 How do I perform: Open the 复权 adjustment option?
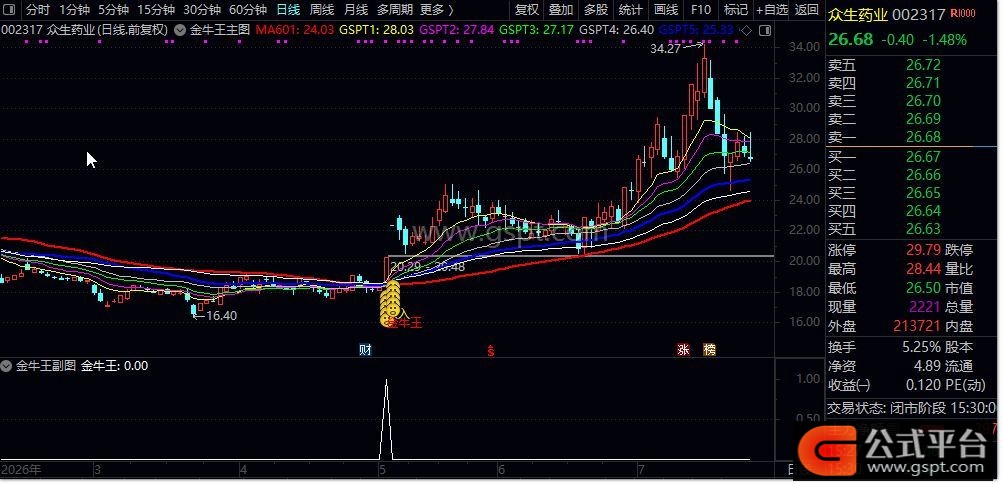click(x=527, y=10)
